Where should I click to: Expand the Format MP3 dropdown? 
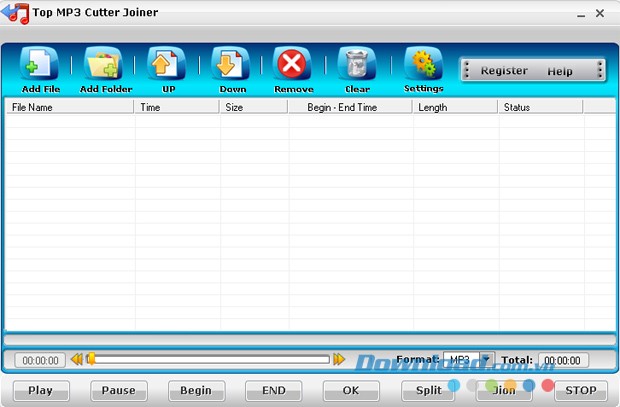pos(486,359)
